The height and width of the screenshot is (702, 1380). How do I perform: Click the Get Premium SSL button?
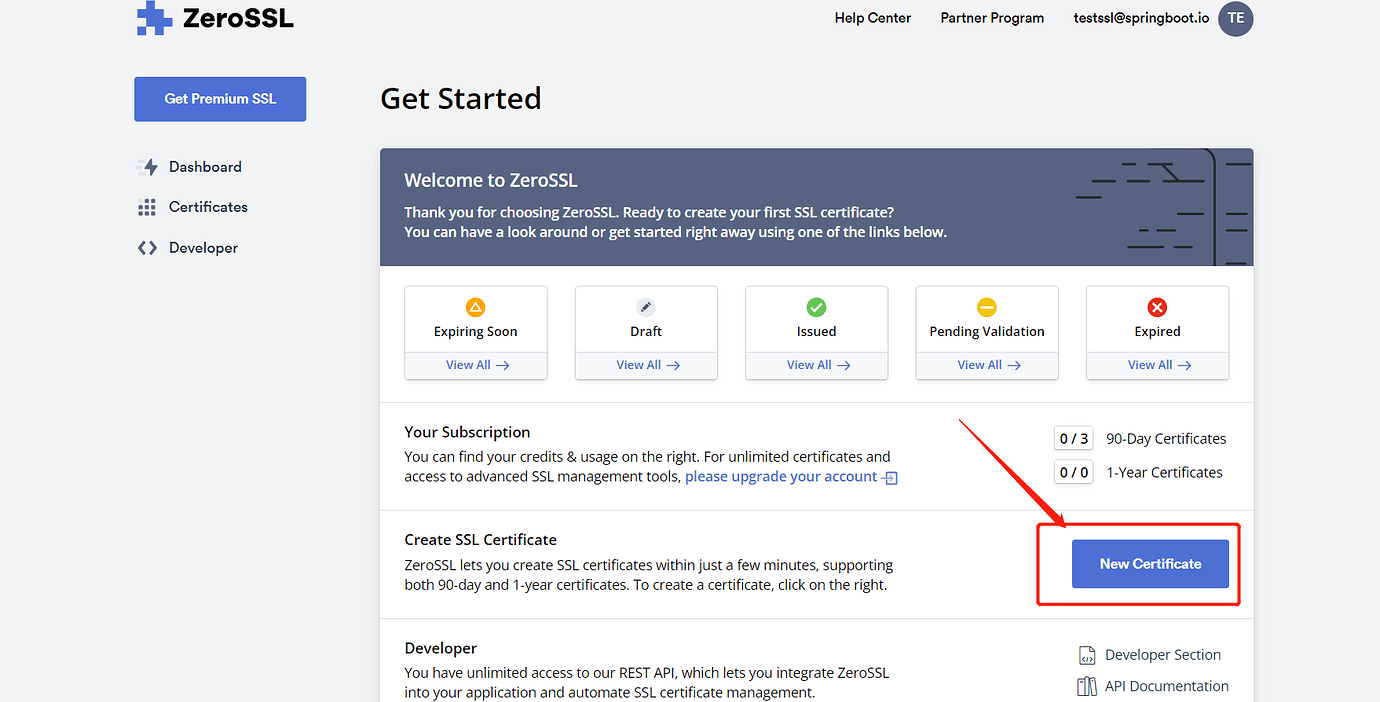pos(220,99)
